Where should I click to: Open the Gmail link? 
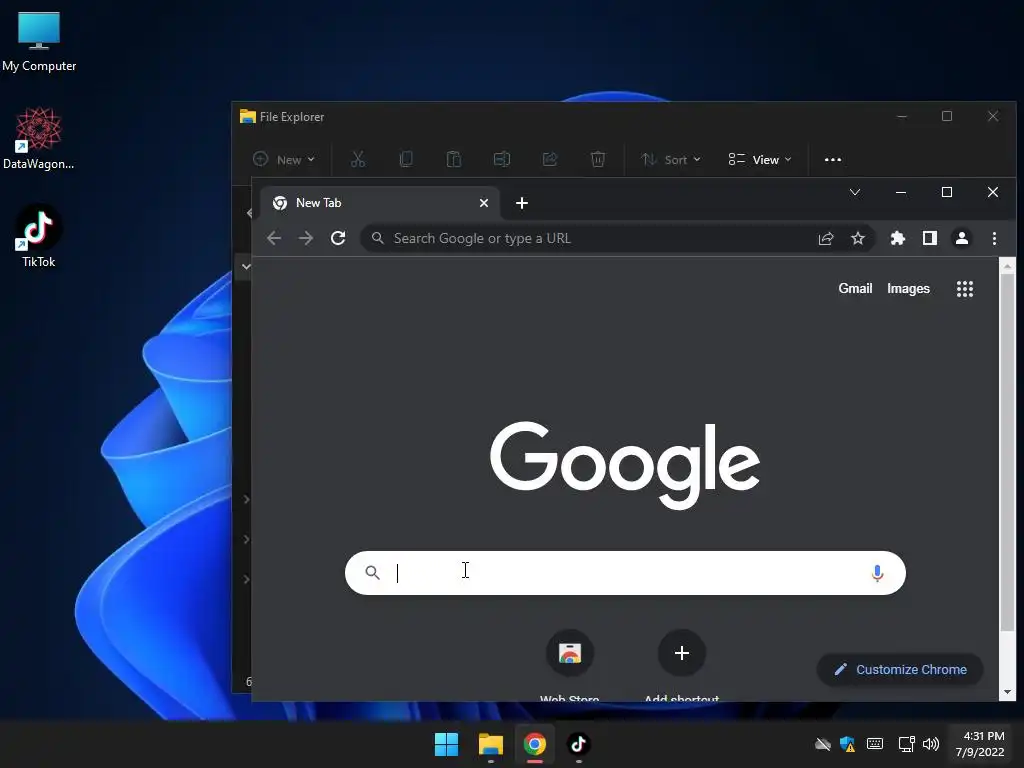(x=855, y=288)
